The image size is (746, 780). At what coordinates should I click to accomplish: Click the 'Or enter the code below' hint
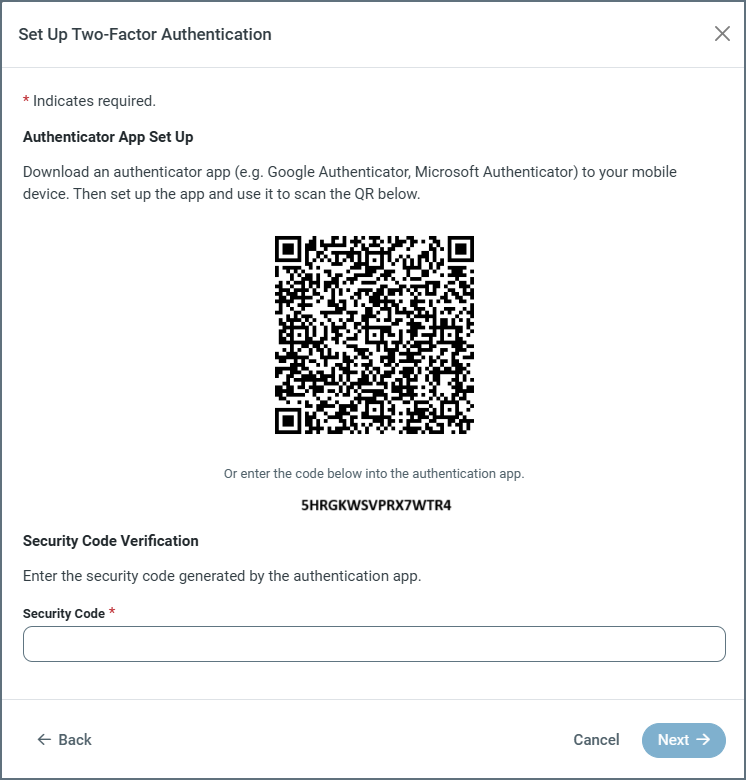(374, 474)
